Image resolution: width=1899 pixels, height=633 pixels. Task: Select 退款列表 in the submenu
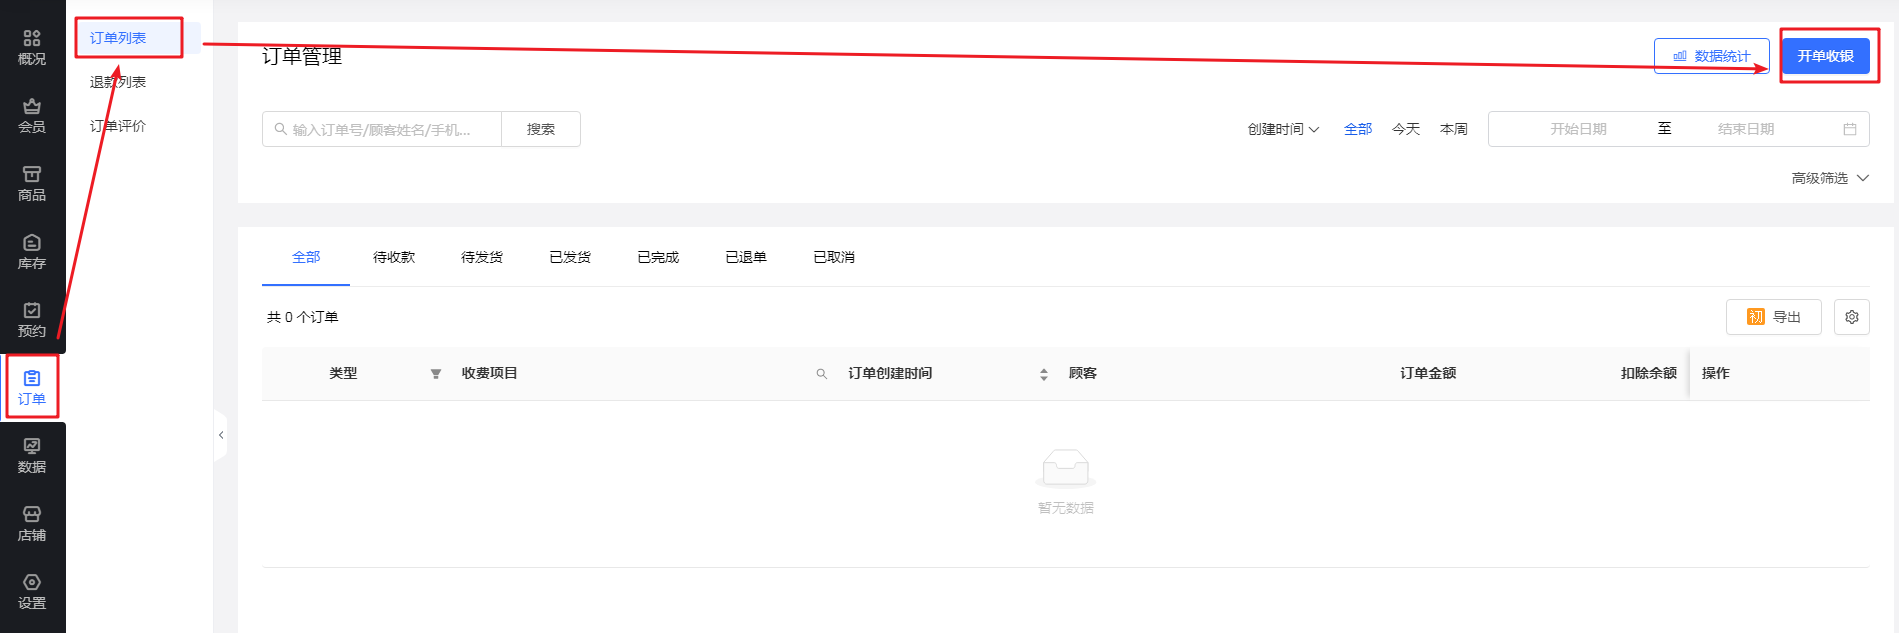118,82
